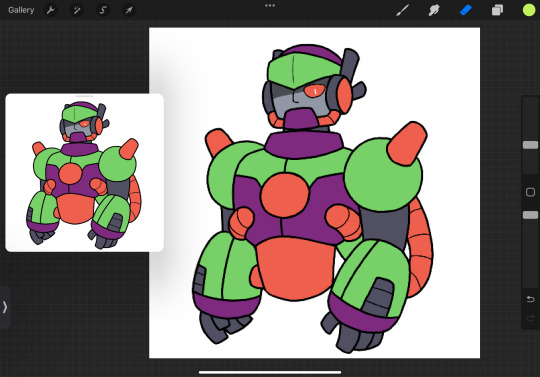Redo the action with the dimmed arrow
The image size is (540, 377).
(x=530, y=318)
